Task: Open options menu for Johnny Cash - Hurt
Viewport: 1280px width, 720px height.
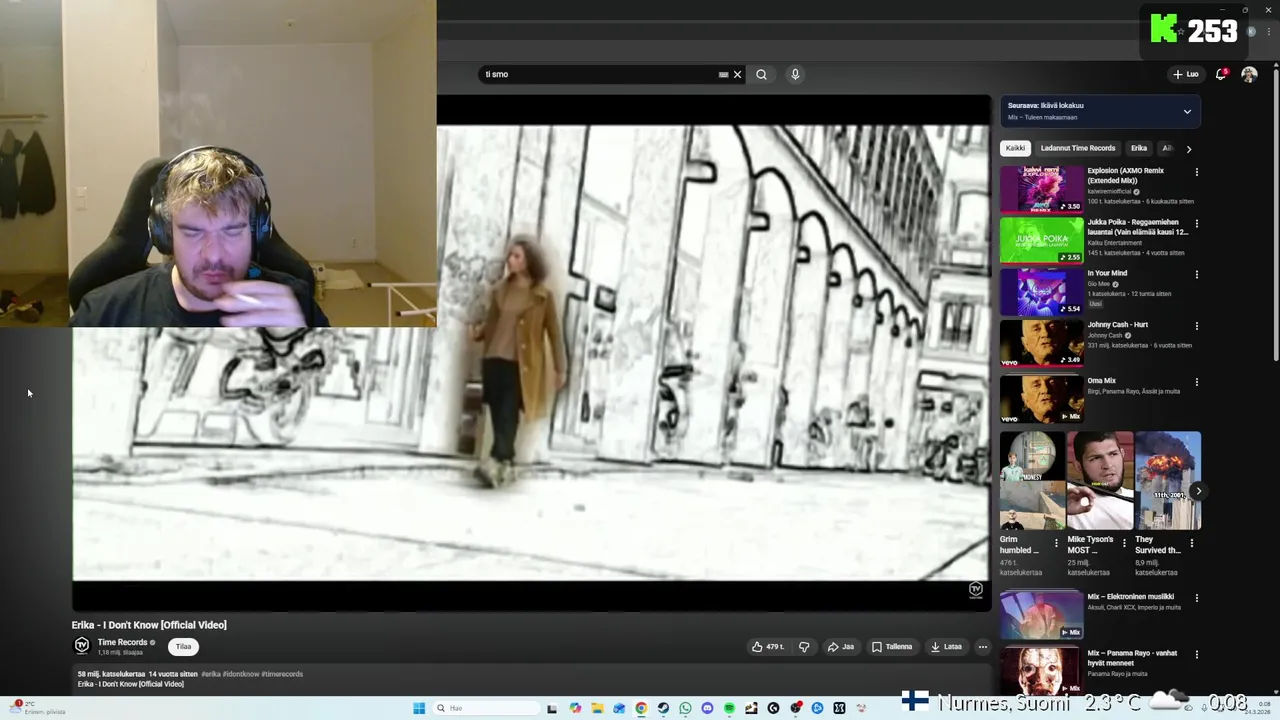Action: click(x=1196, y=325)
